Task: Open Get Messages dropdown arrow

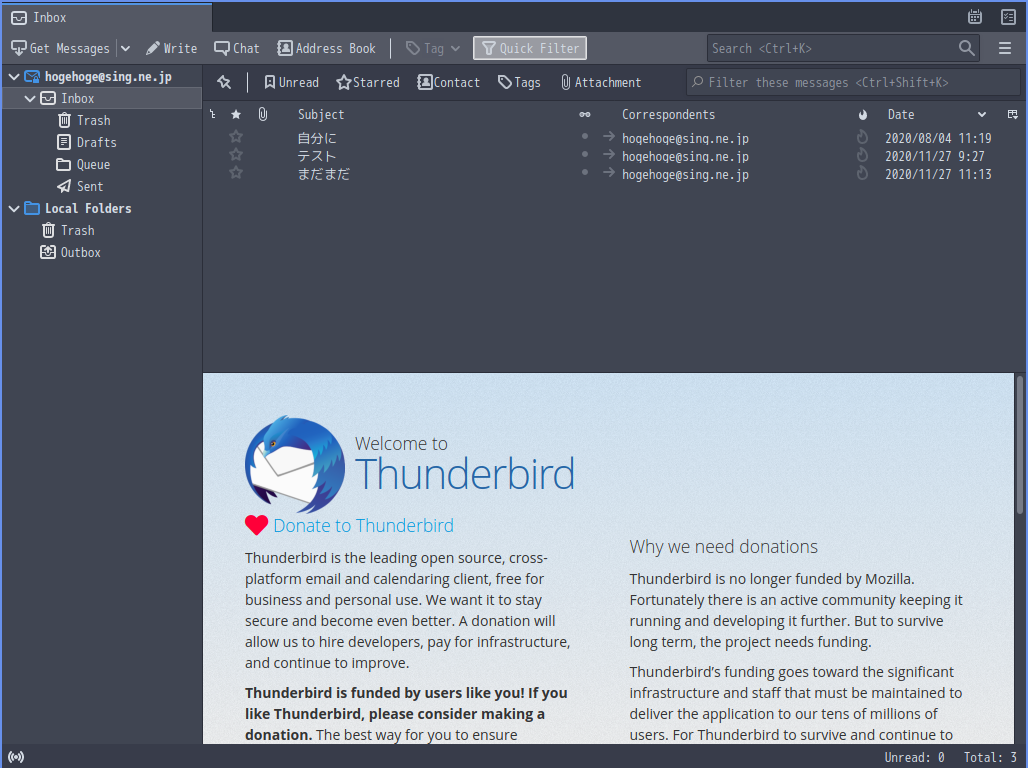Action: coord(125,49)
